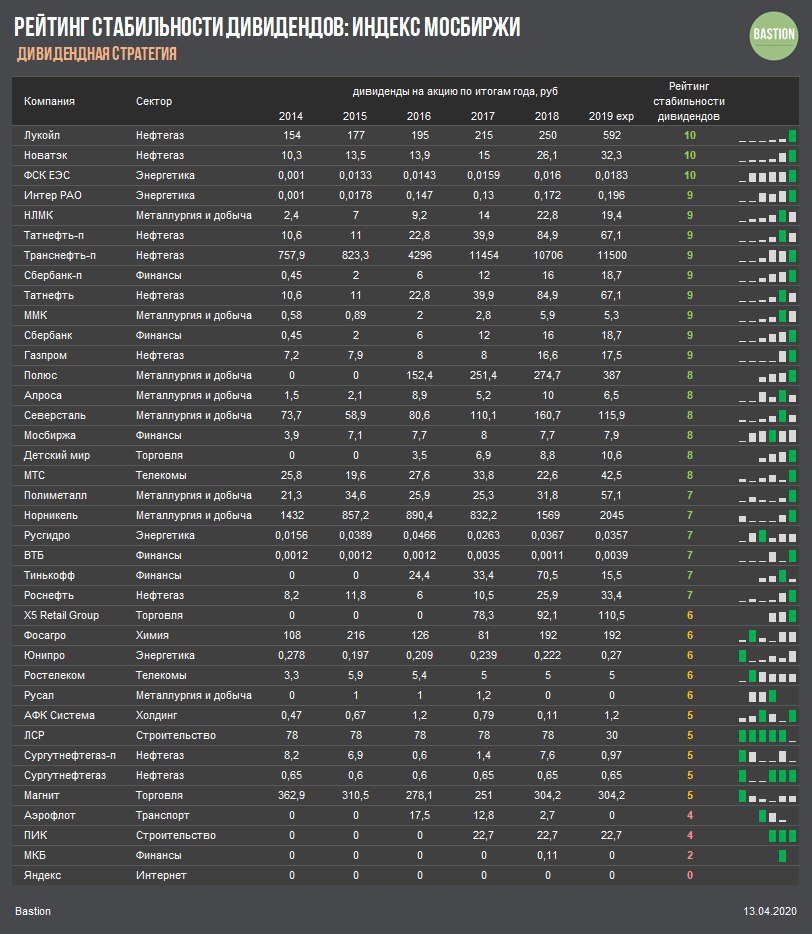Image resolution: width=812 pixels, height=934 pixels.
Task: Click the Химия sector cell
Action: pyautogui.click(x=152, y=636)
